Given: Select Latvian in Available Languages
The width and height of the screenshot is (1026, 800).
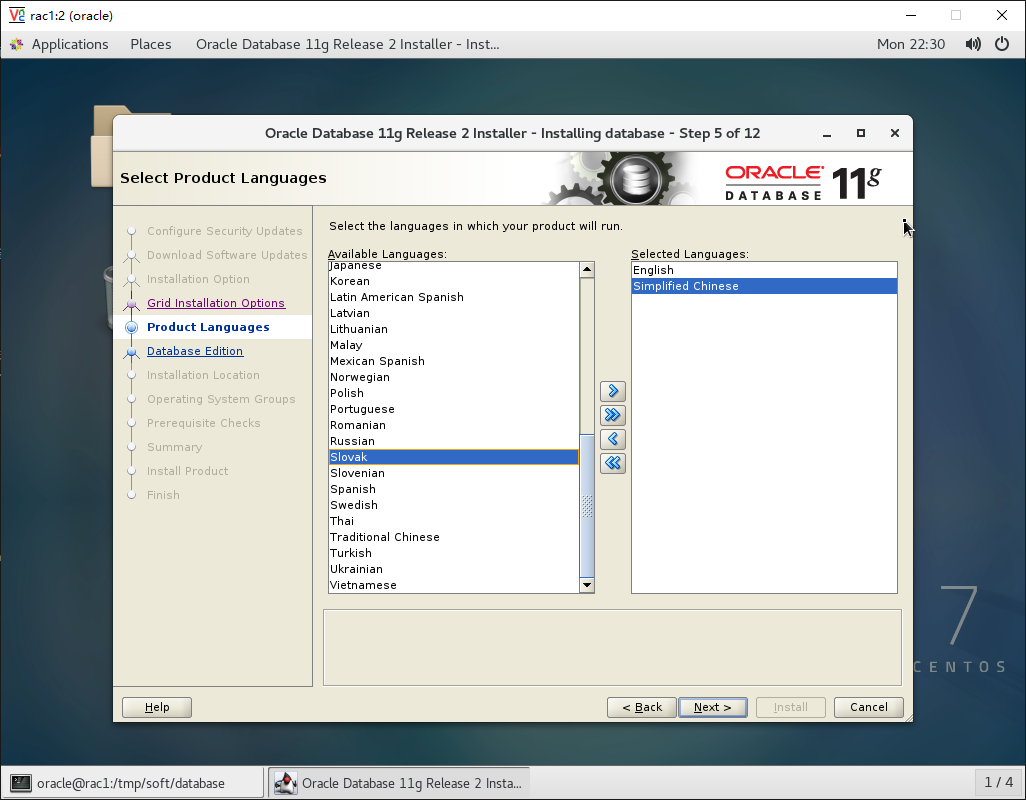Looking at the screenshot, I should click(x=453, y=313).
